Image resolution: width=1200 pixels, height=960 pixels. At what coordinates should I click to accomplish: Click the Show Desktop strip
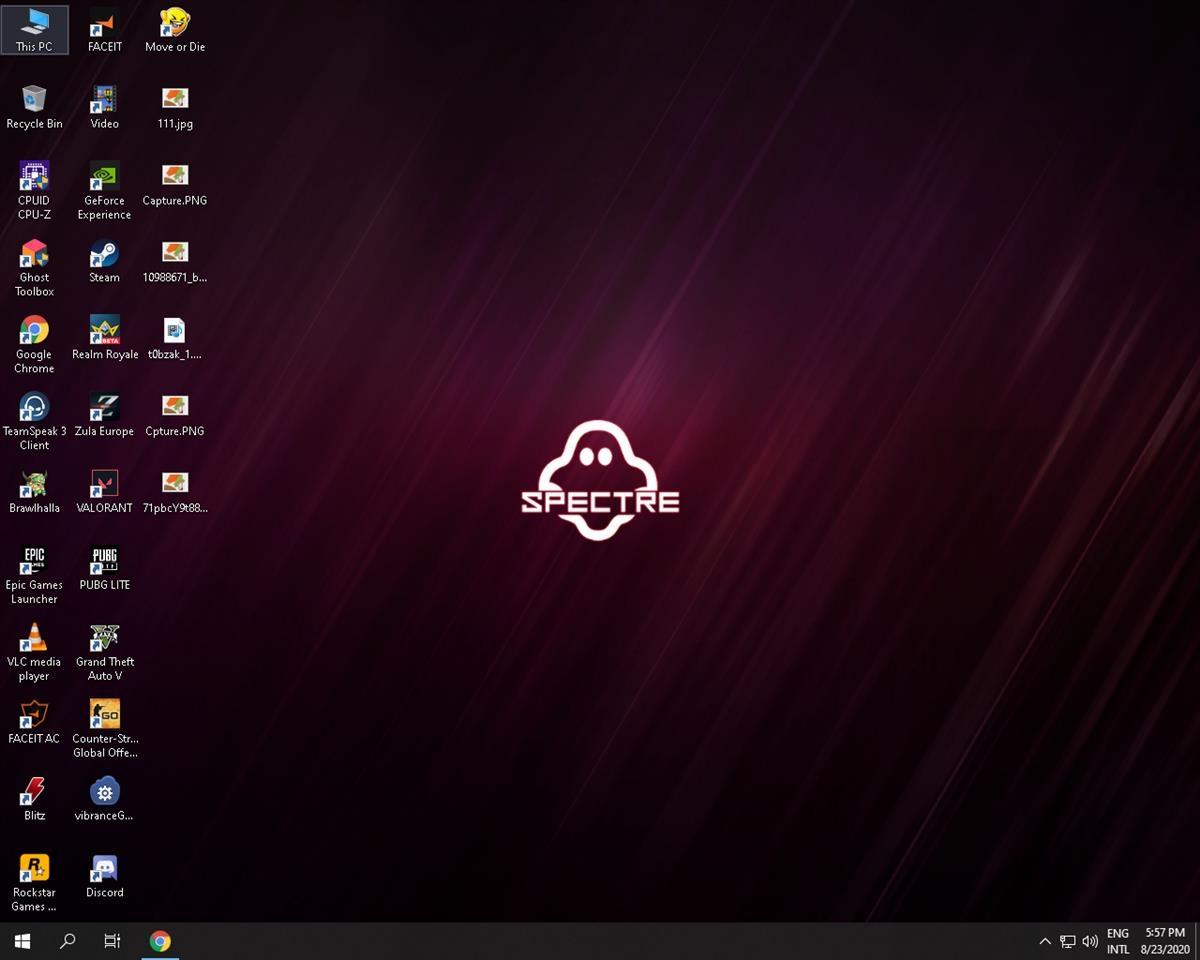click(1197, 941)
